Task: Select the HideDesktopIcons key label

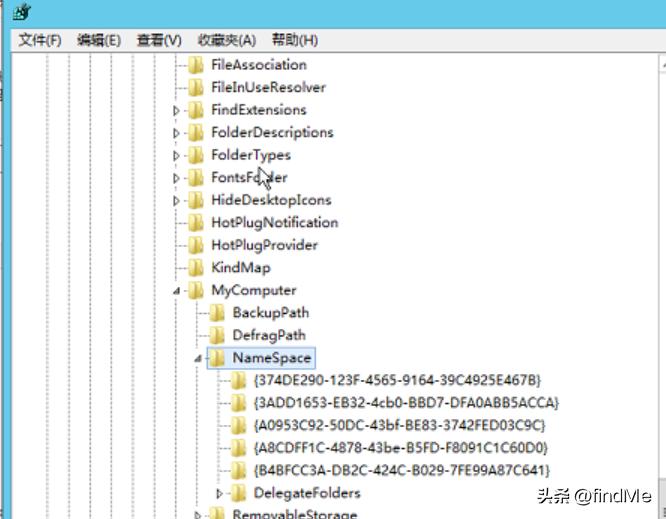Action: [x=271, y=200]
